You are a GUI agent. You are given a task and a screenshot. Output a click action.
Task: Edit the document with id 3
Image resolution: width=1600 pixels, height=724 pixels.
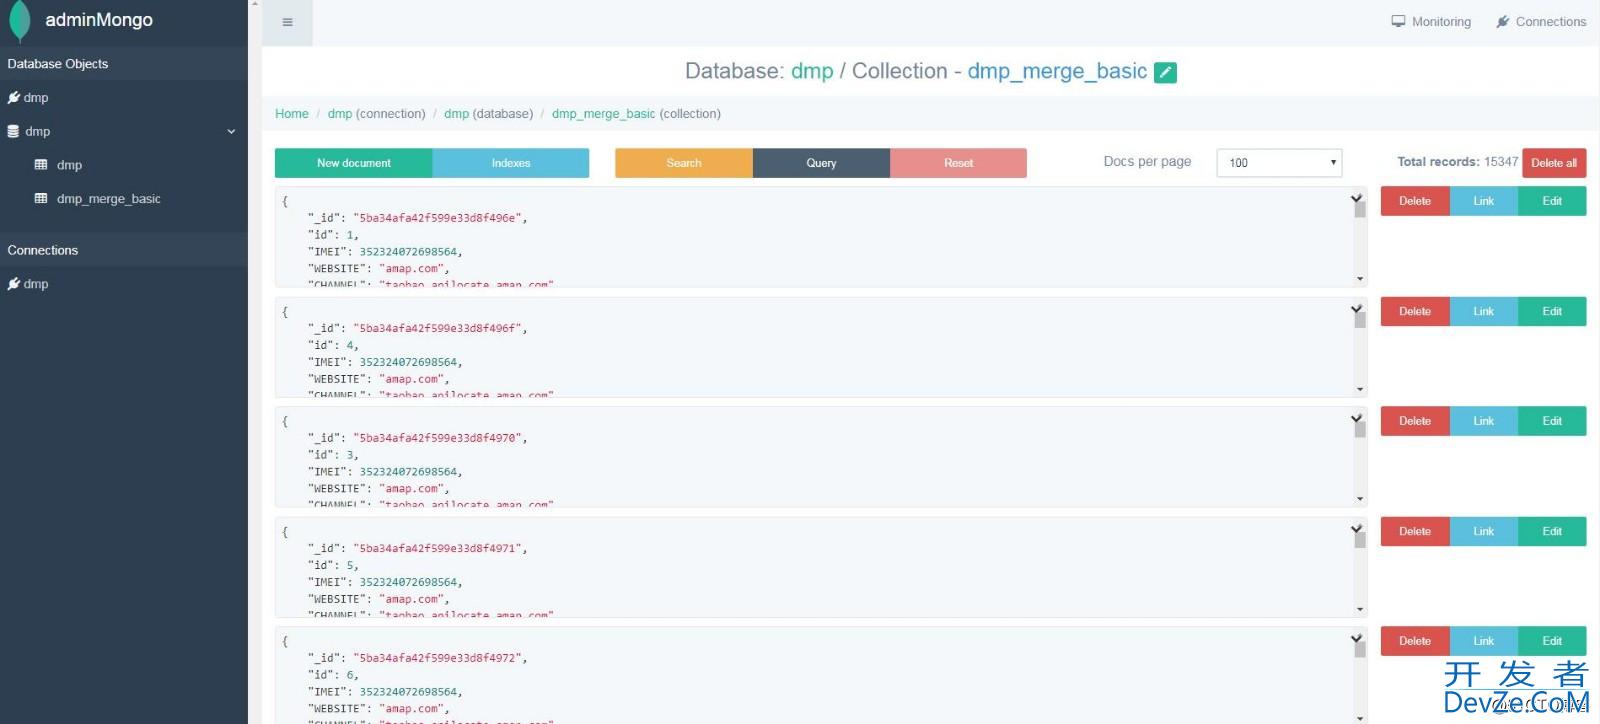1552,421
